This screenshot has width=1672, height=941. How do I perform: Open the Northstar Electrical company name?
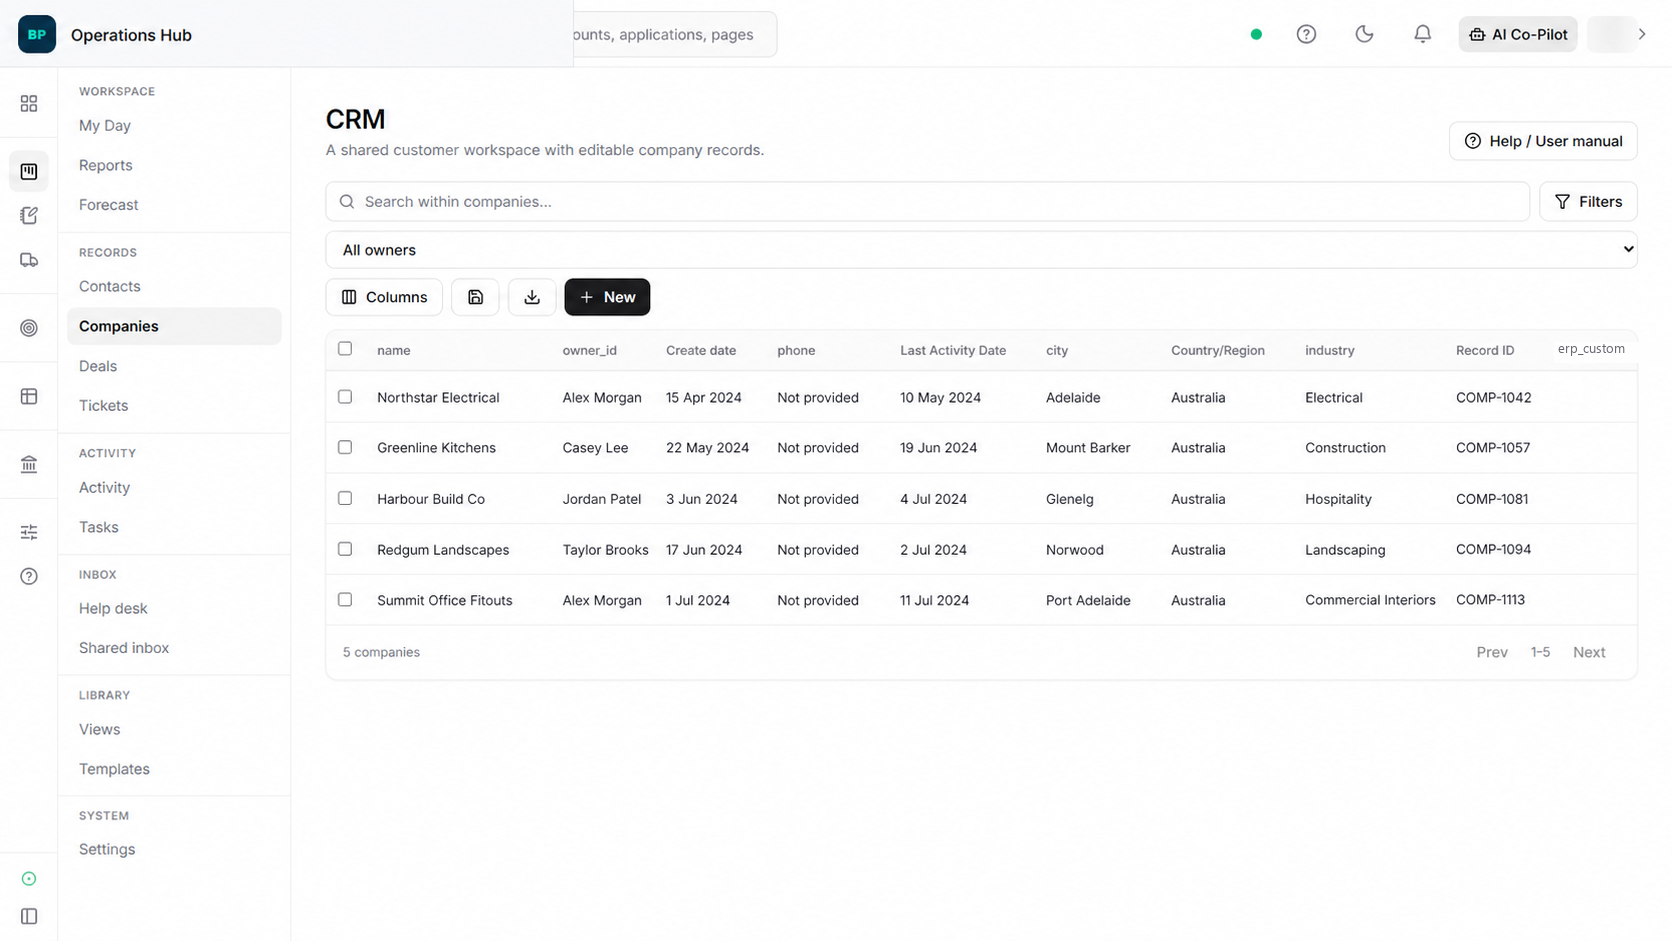click(438, 398)
